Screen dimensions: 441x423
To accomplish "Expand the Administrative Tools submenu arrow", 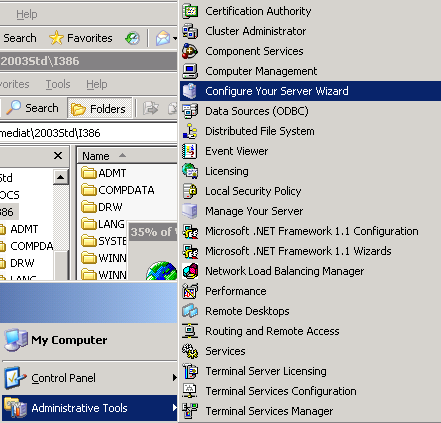I will tap(174, 408).
